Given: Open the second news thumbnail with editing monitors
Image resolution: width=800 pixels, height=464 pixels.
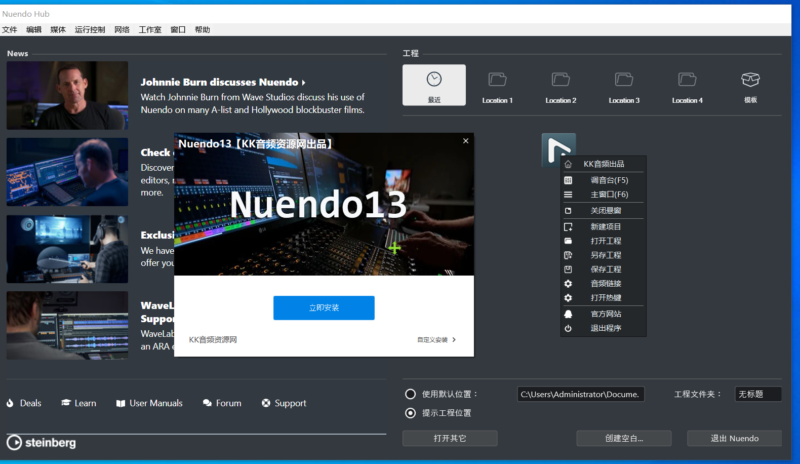Looking at the screenshot, I should coord(67,172).
